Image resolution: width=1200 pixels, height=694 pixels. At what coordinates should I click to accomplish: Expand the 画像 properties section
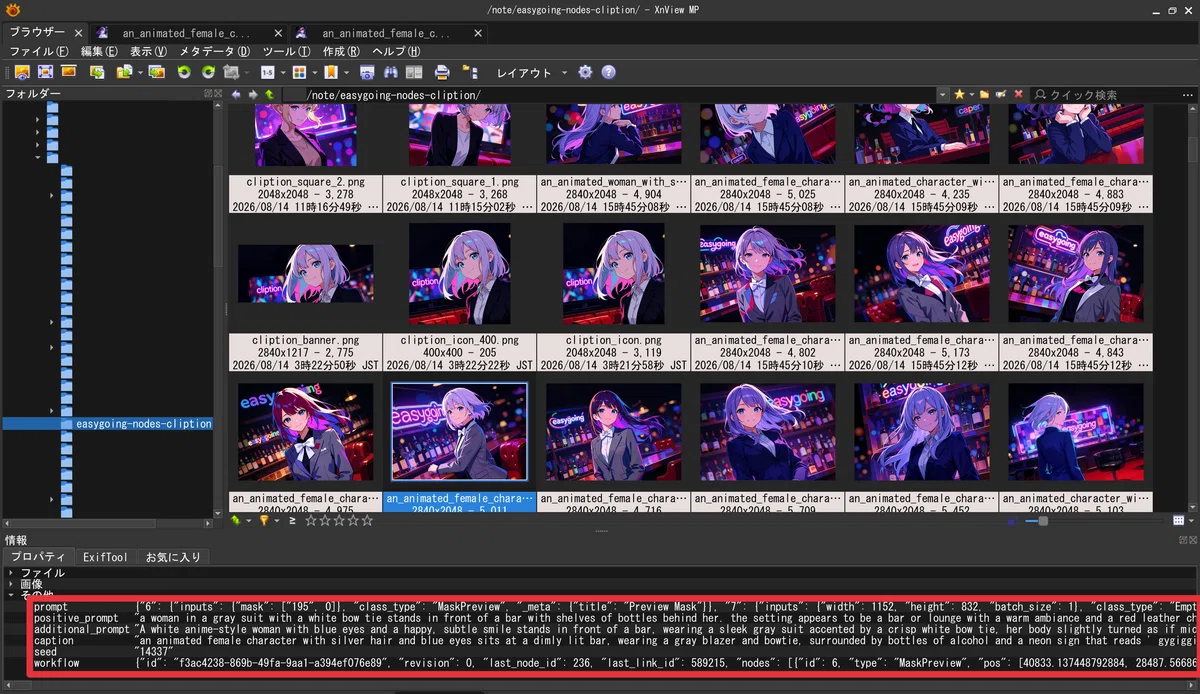(10, 584)
